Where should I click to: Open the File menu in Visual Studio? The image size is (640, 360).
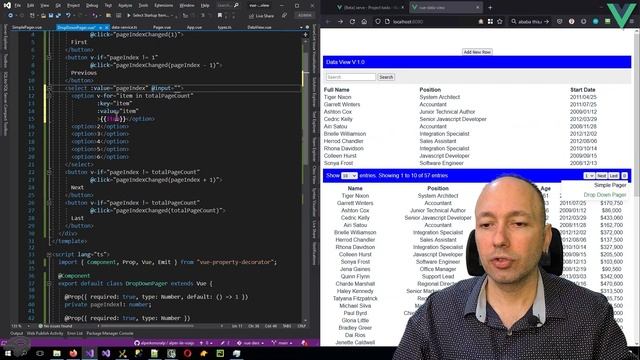[18, 6]
